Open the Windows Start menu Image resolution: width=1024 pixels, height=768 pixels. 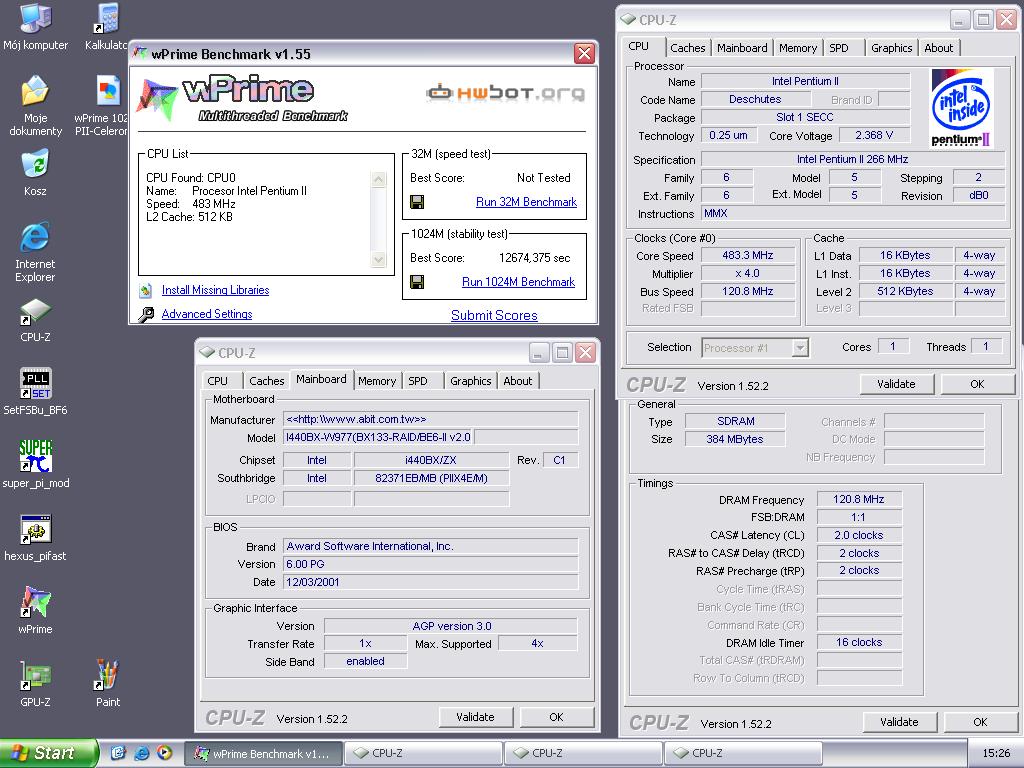(47, 753)
